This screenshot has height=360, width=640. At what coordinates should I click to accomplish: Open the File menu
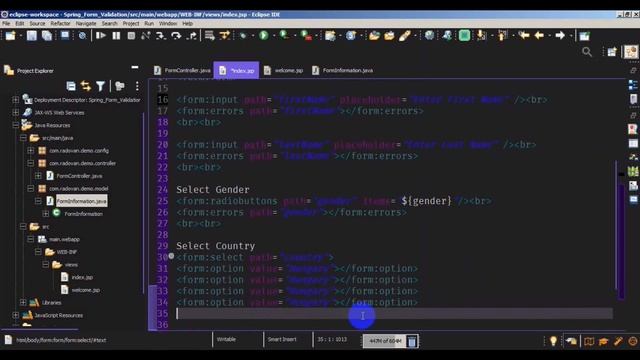point(6,24)
